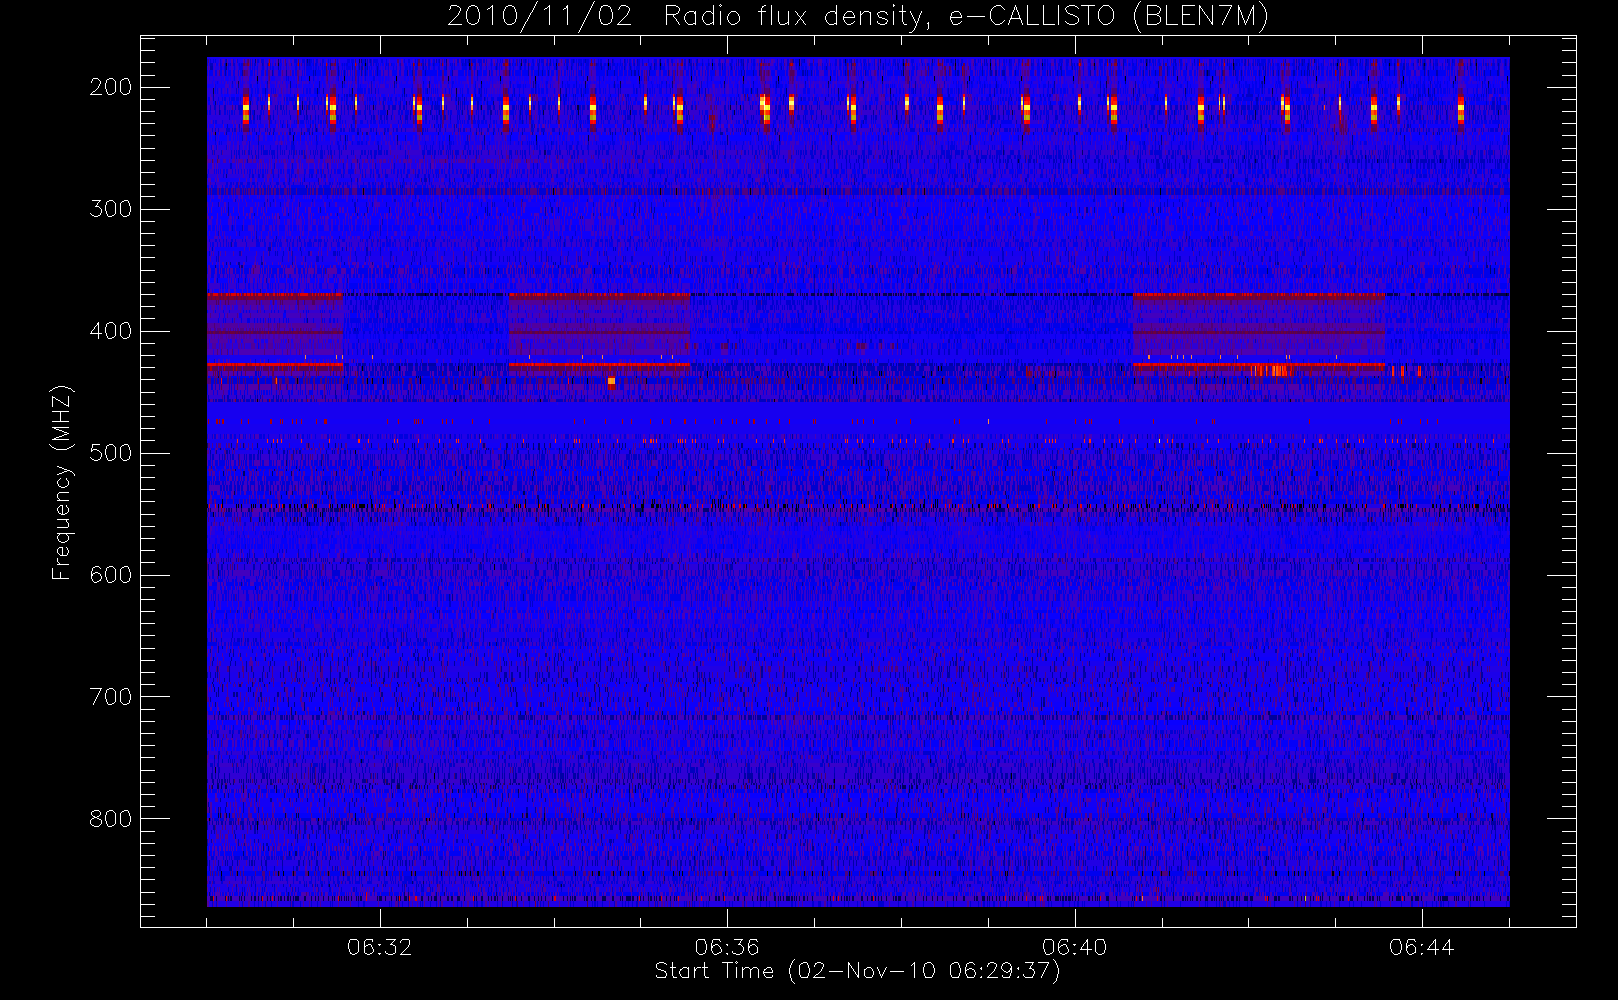Select the 600 frequency tick label

(111, 575)
